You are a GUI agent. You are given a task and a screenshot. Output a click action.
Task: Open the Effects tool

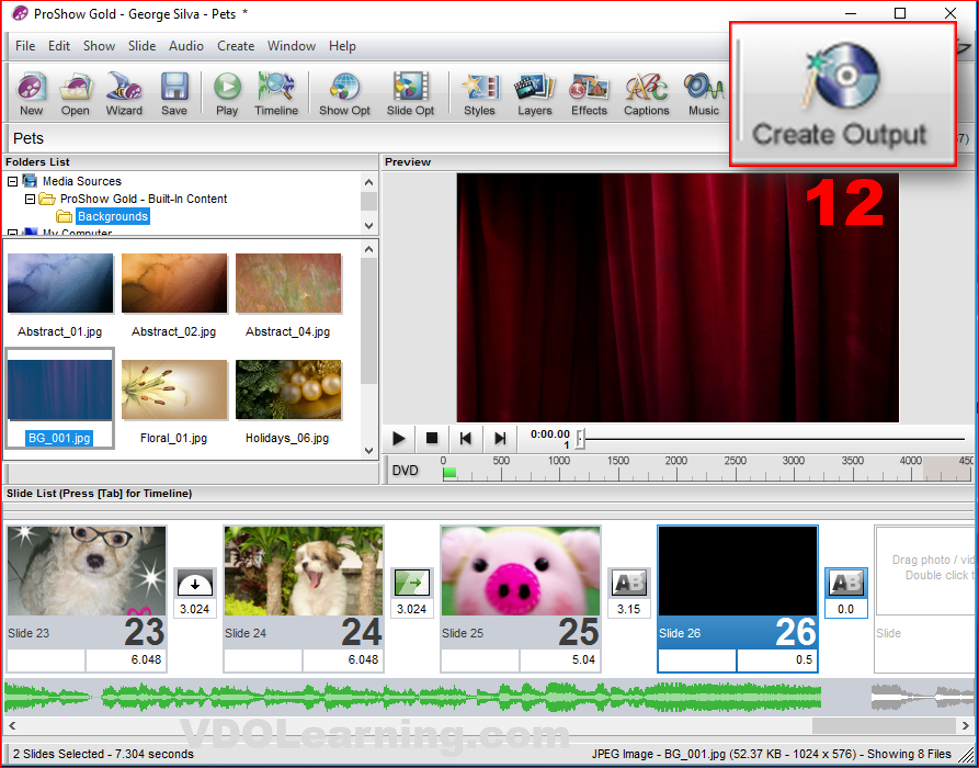(x=589, y=94)
